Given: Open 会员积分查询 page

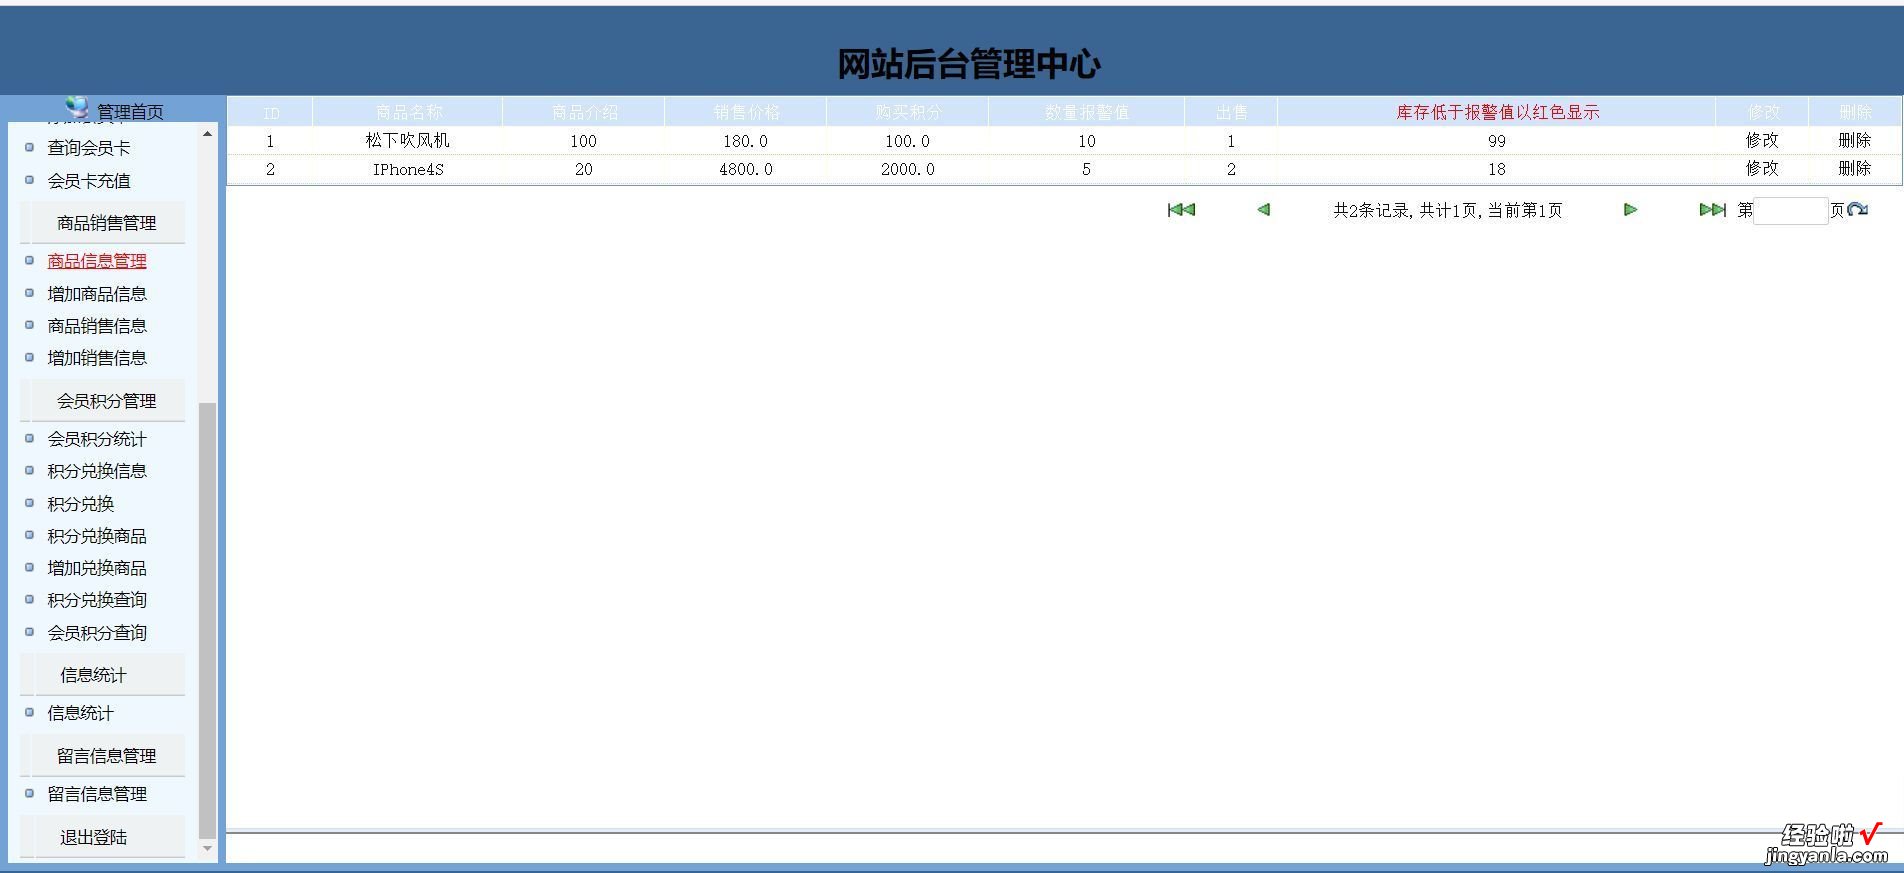Looking at the screenshot, I should 97,633.
